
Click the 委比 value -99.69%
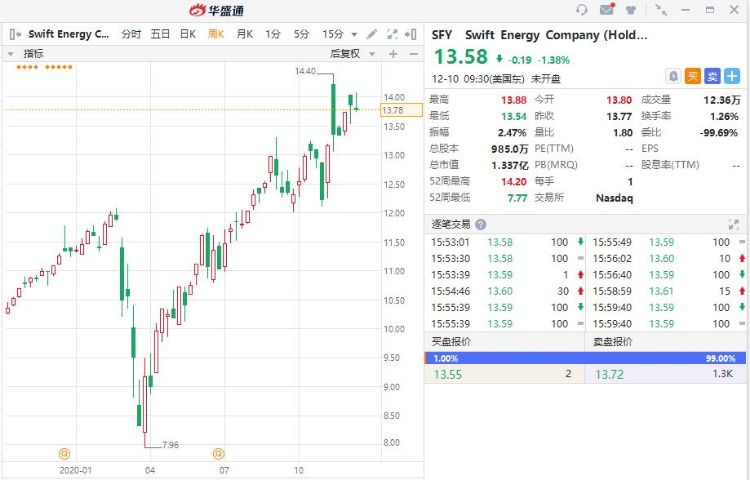719,132
